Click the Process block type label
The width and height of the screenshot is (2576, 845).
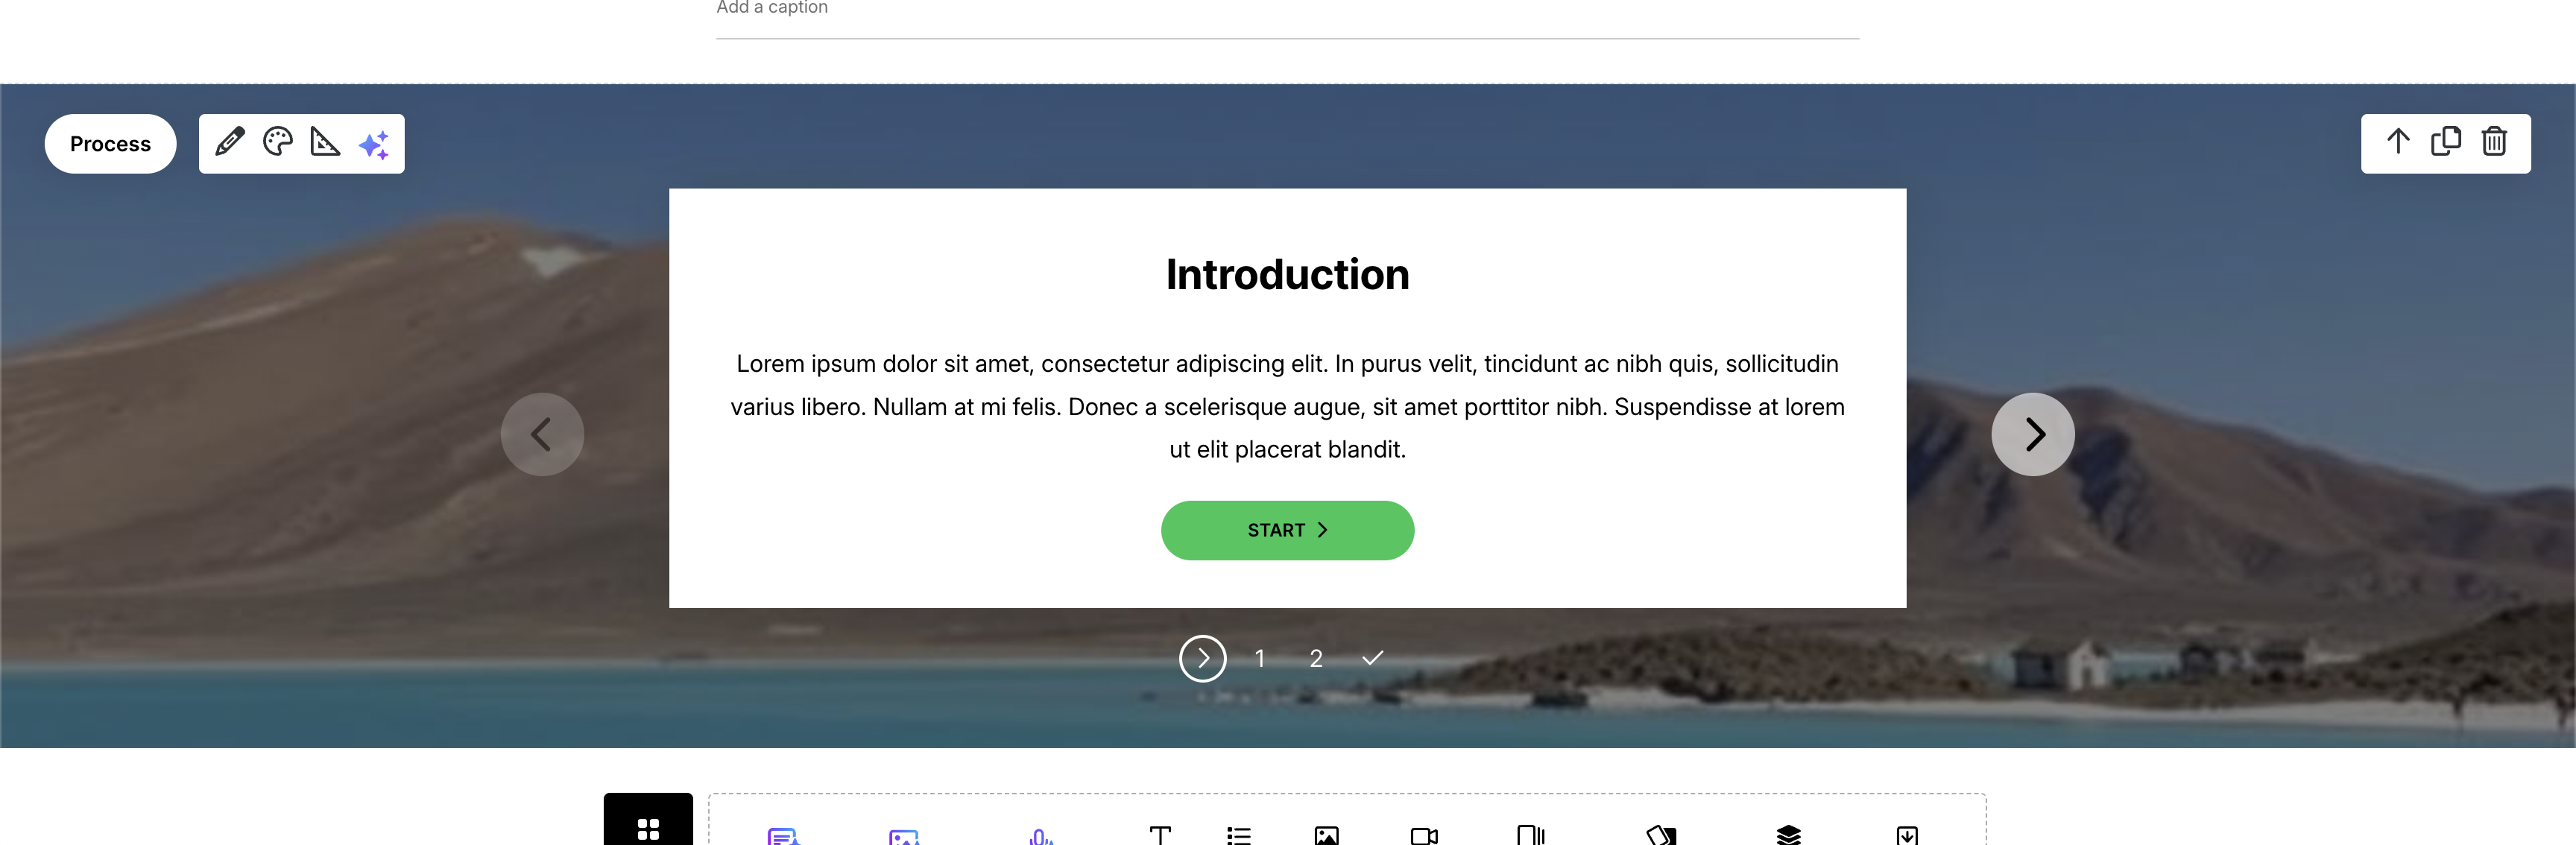pyautogui.click(x=110, y=143)
